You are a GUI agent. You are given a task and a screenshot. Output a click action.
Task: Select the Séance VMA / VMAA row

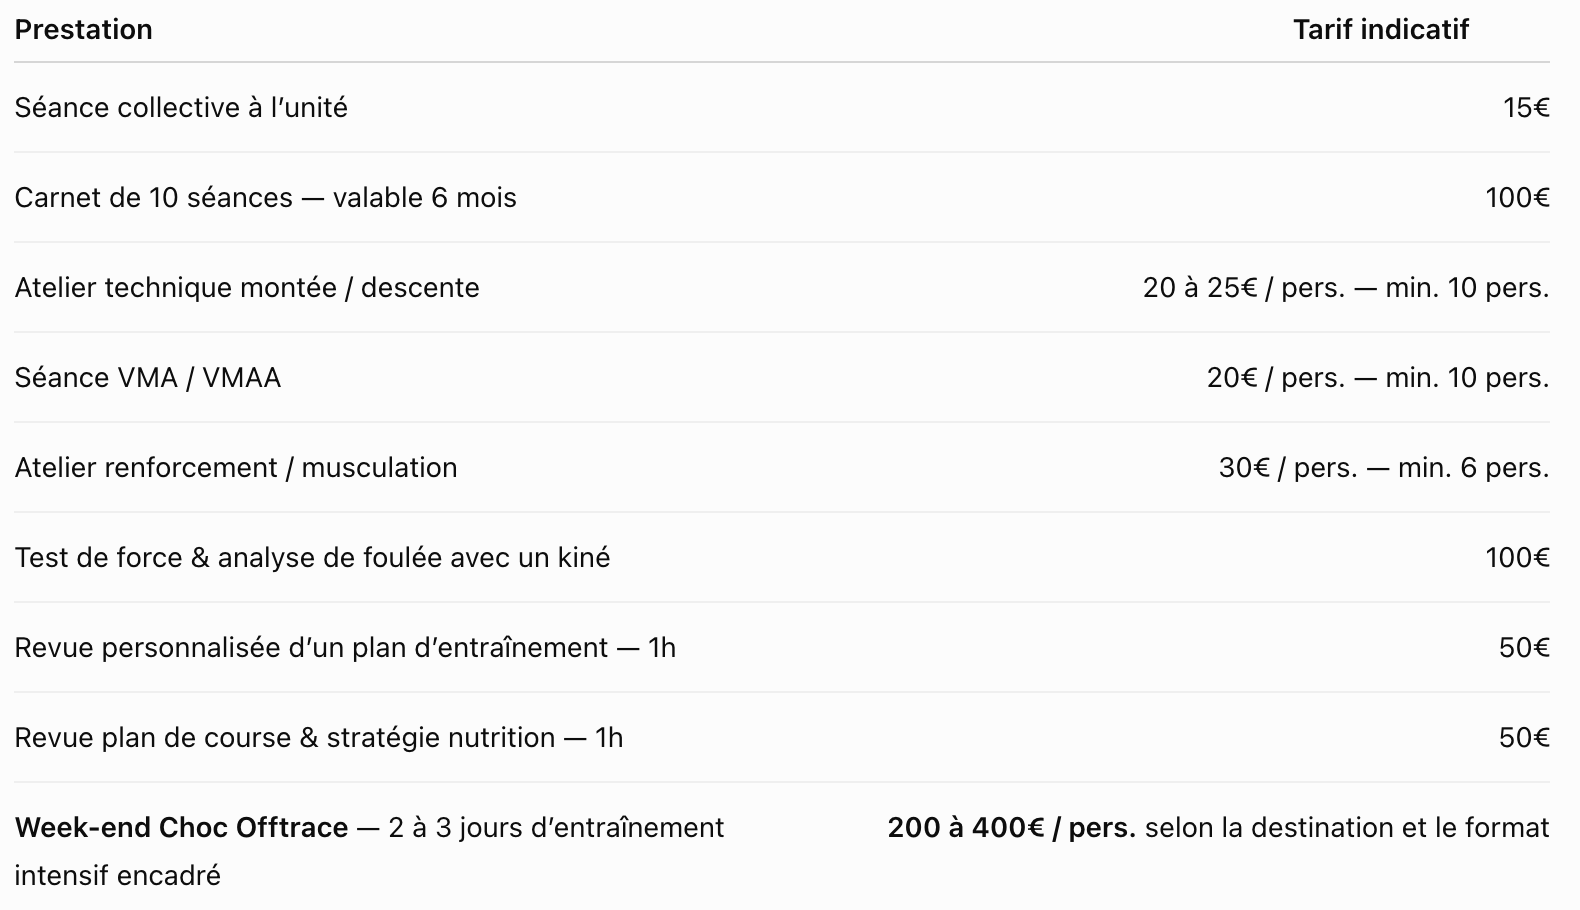pyautogui.click(x=782, y=377)
